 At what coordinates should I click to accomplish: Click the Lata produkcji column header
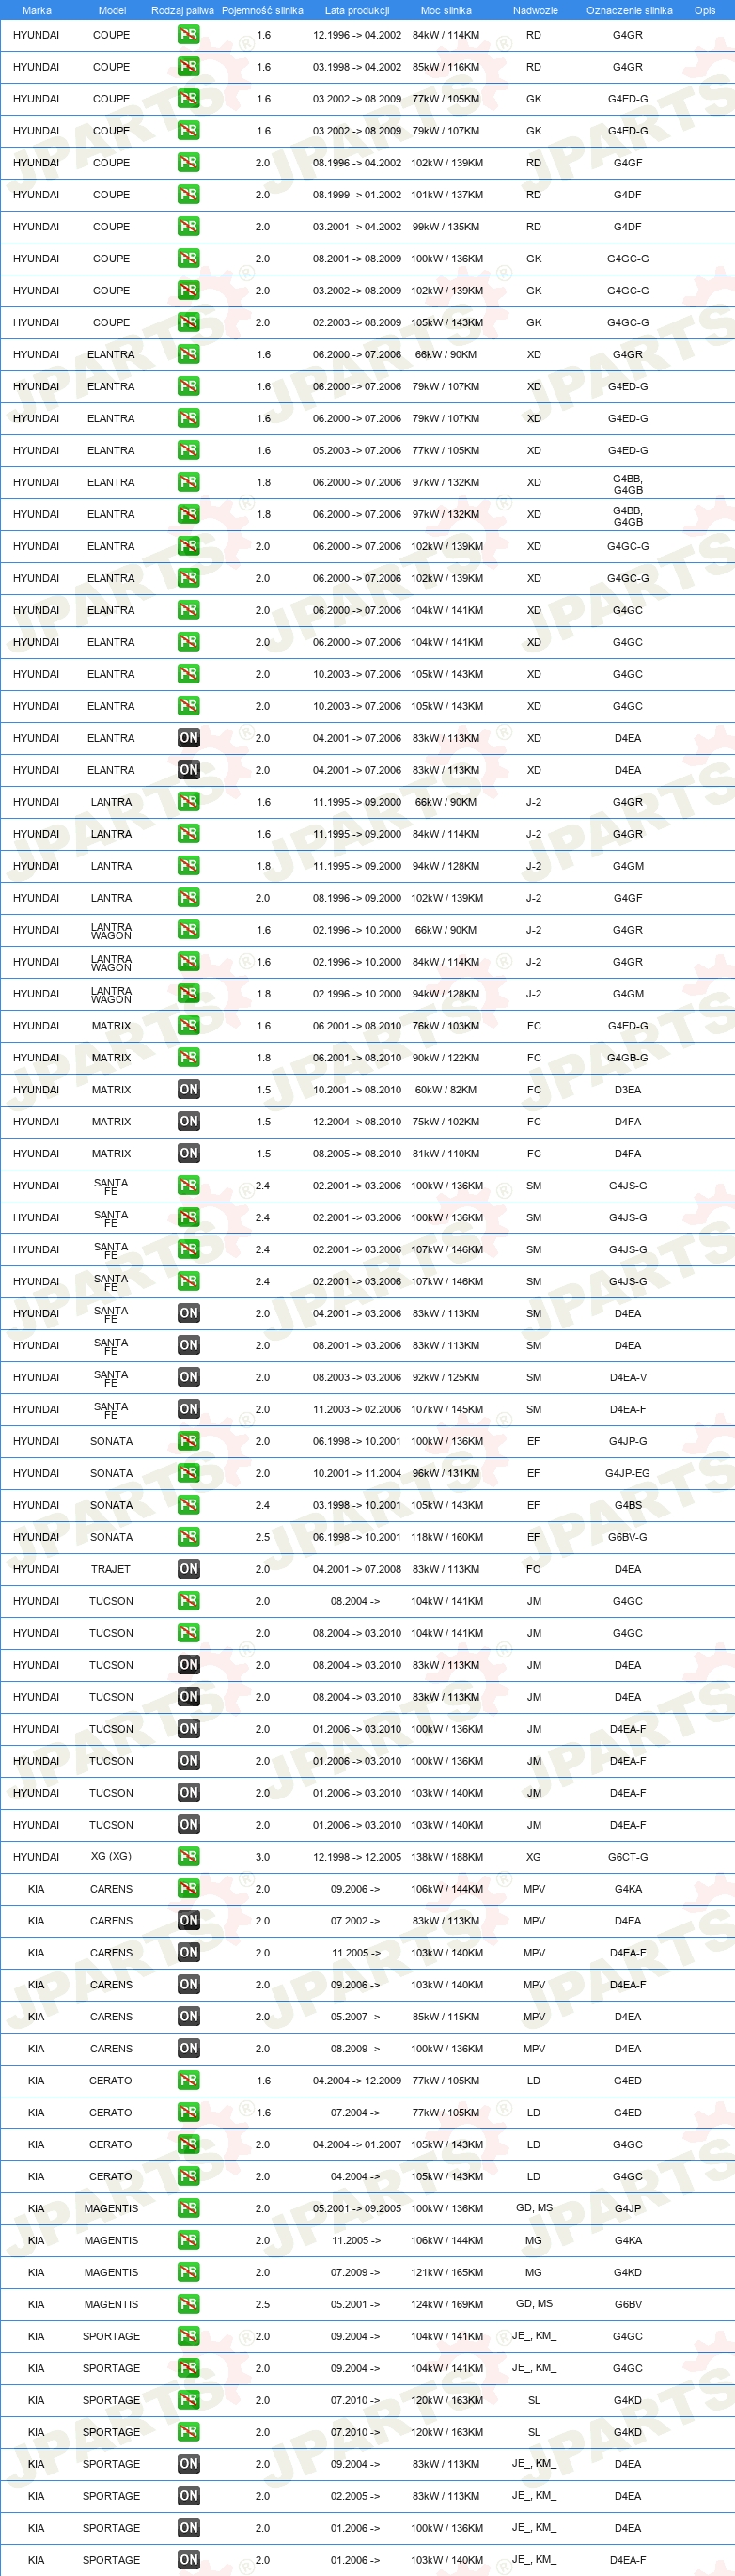point(357,10)
